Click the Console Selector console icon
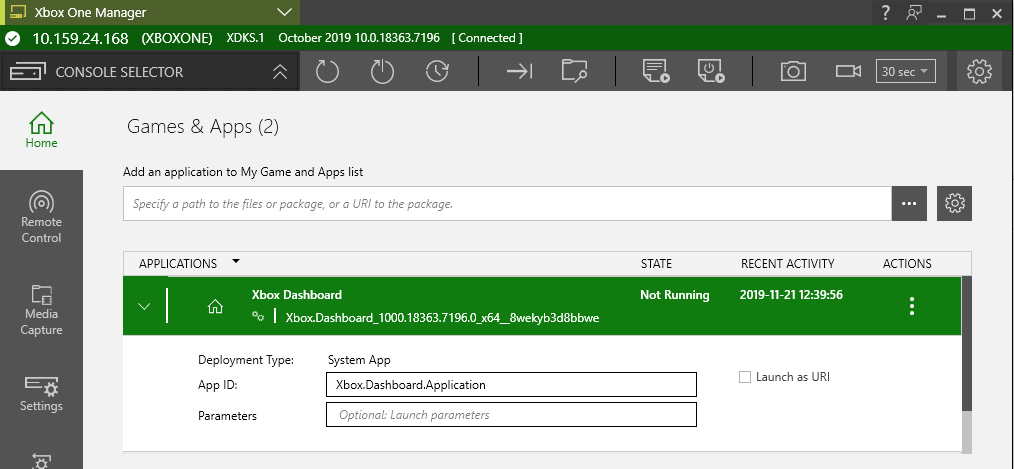The width and height of the screenshot is (1014, 469). pyautogui.click(x=28, y=72)
